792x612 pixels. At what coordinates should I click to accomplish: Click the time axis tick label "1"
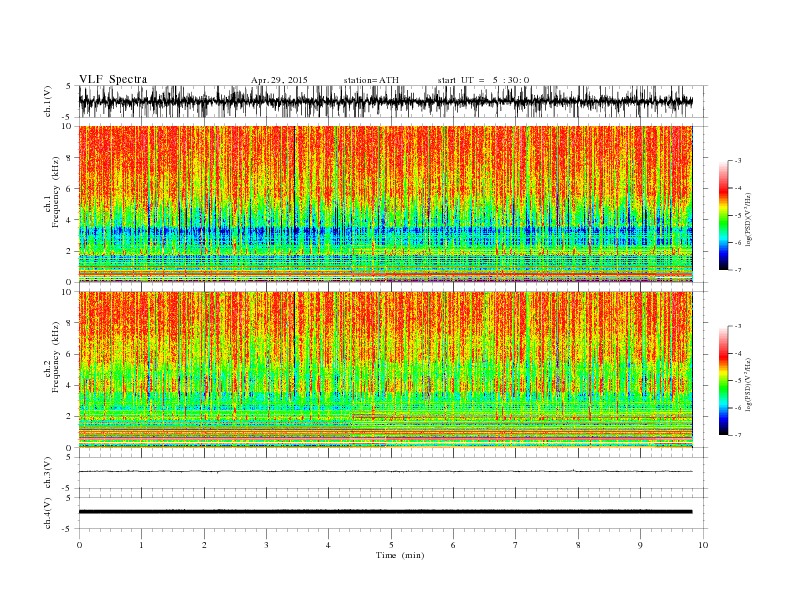point(141,545)
